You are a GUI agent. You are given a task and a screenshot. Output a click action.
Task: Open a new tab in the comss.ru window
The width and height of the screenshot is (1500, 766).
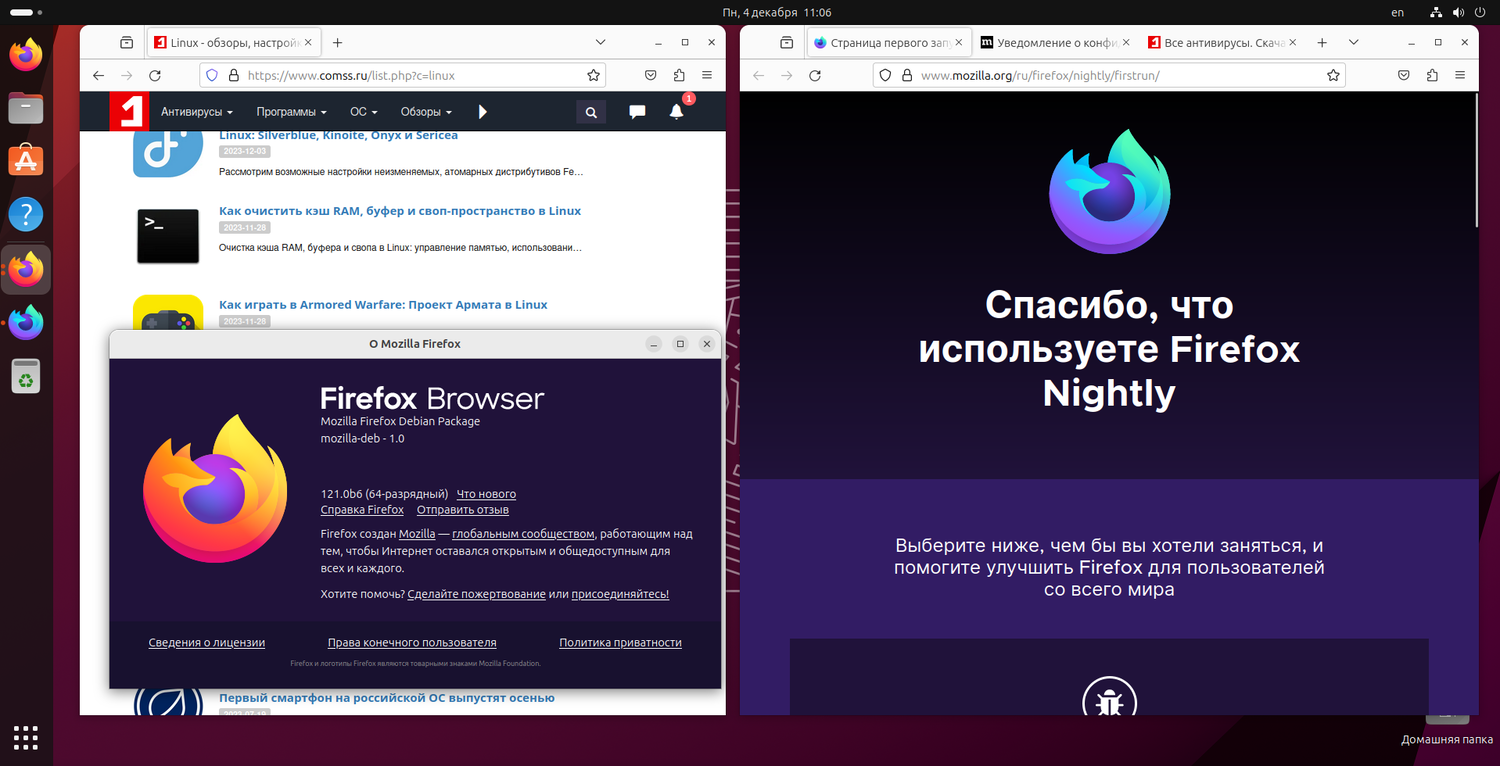click(337, 43)
